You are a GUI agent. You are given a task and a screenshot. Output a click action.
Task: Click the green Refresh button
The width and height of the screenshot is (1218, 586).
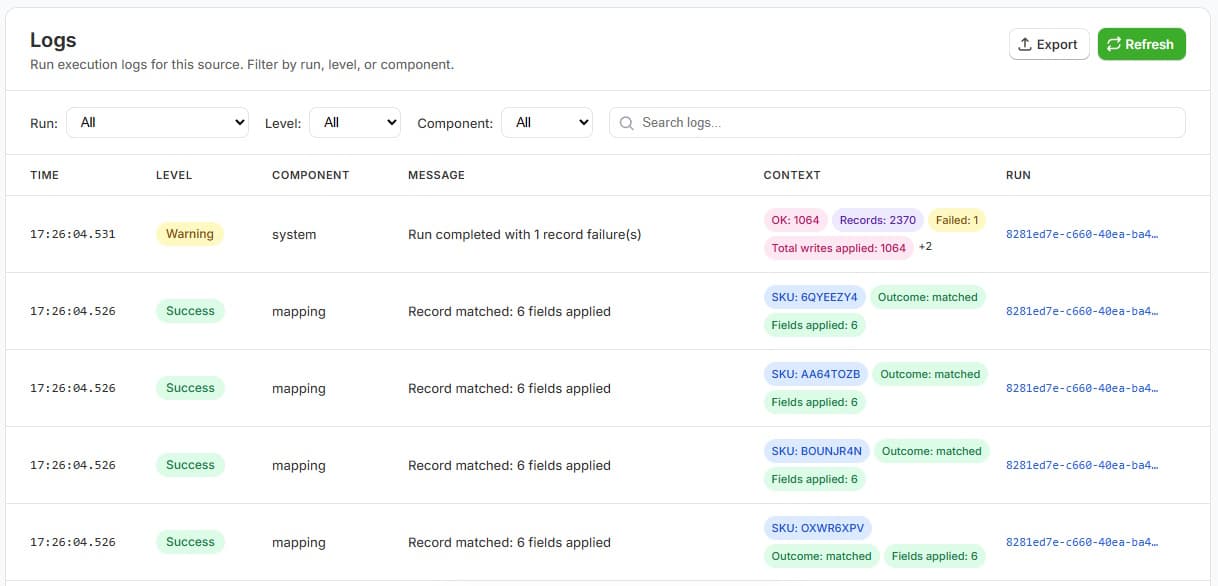pos(1141,44)
